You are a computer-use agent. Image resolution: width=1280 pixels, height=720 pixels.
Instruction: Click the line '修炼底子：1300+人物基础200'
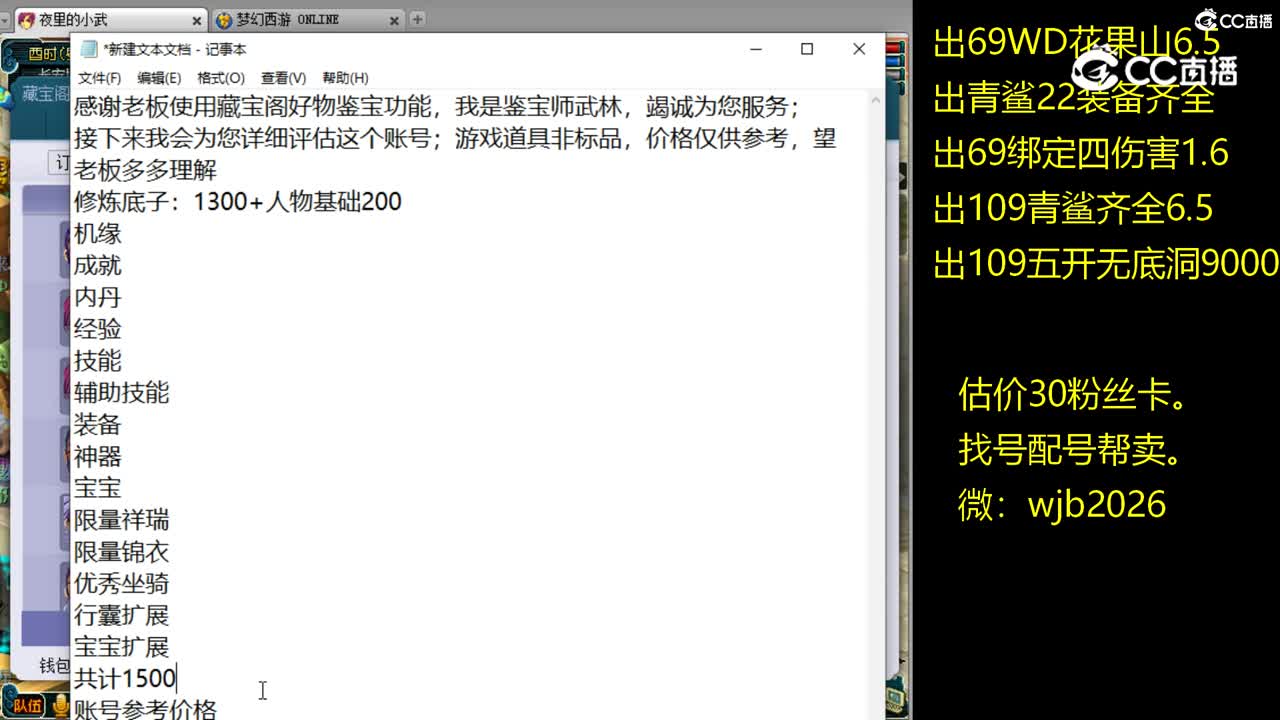coord(238,202)
